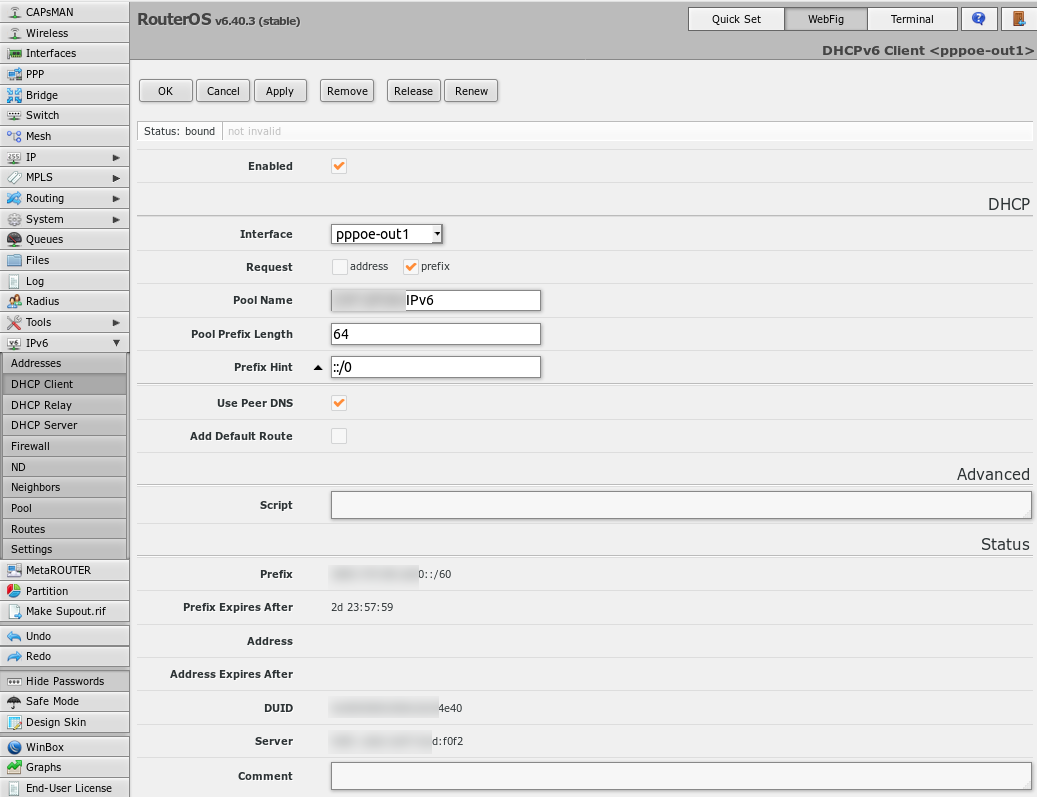Click the Design Skin icon
Screen dimensions: 1037x797
[14, 722]
